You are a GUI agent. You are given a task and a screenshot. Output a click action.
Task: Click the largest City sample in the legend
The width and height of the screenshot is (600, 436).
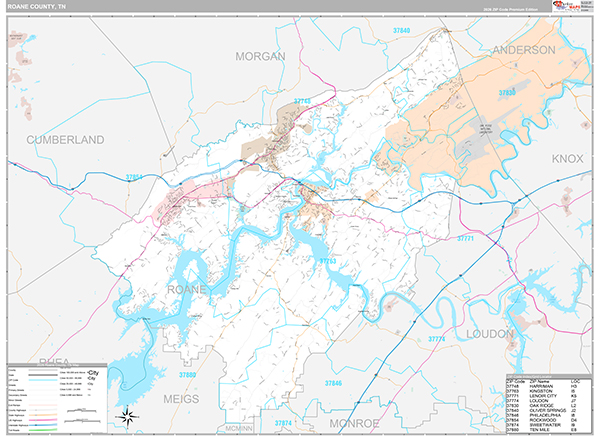pos(93,373)
